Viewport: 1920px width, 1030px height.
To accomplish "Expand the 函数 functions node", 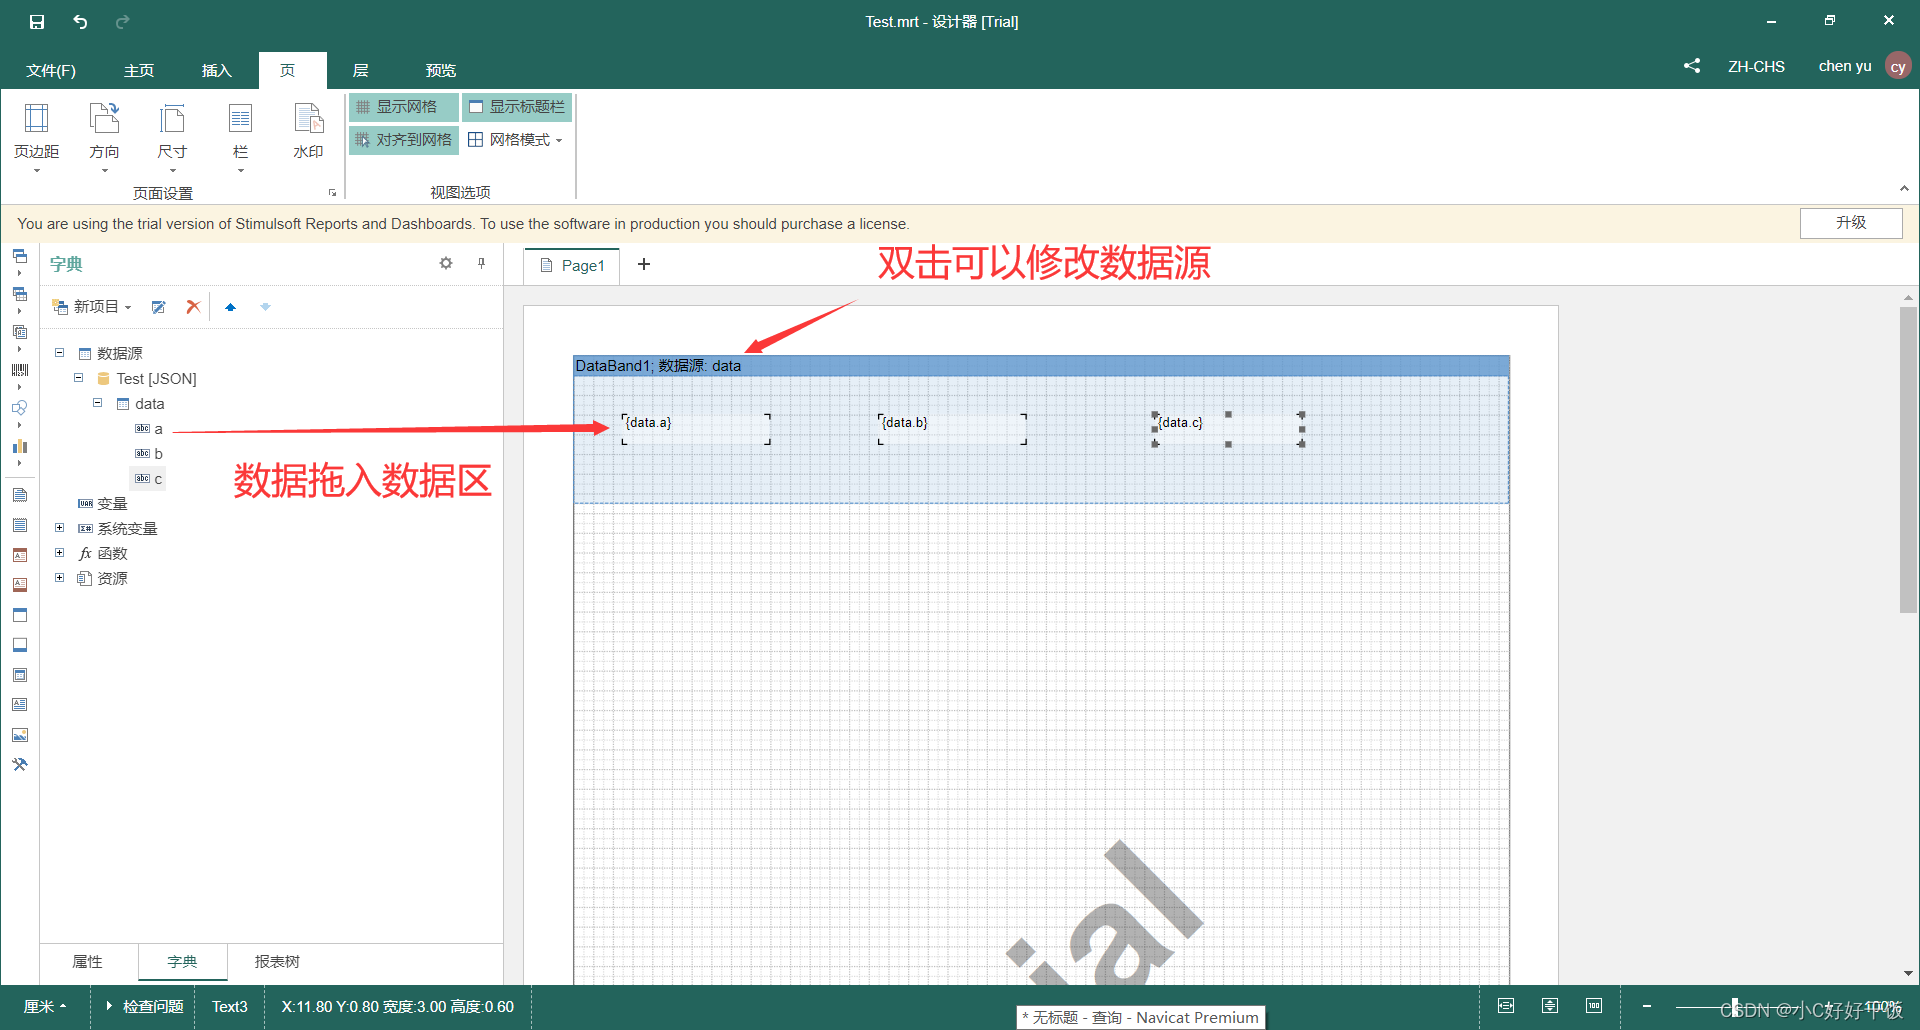I will [59, 553].
